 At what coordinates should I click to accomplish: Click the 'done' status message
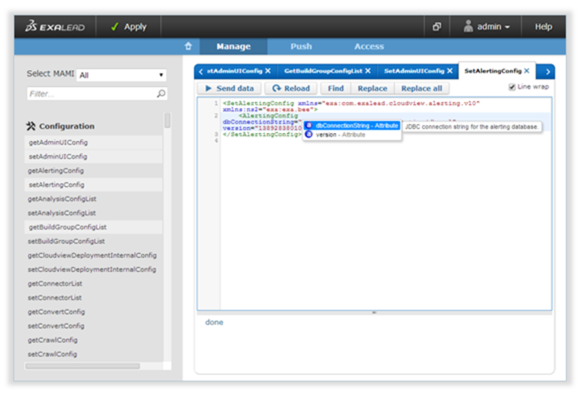214,322
